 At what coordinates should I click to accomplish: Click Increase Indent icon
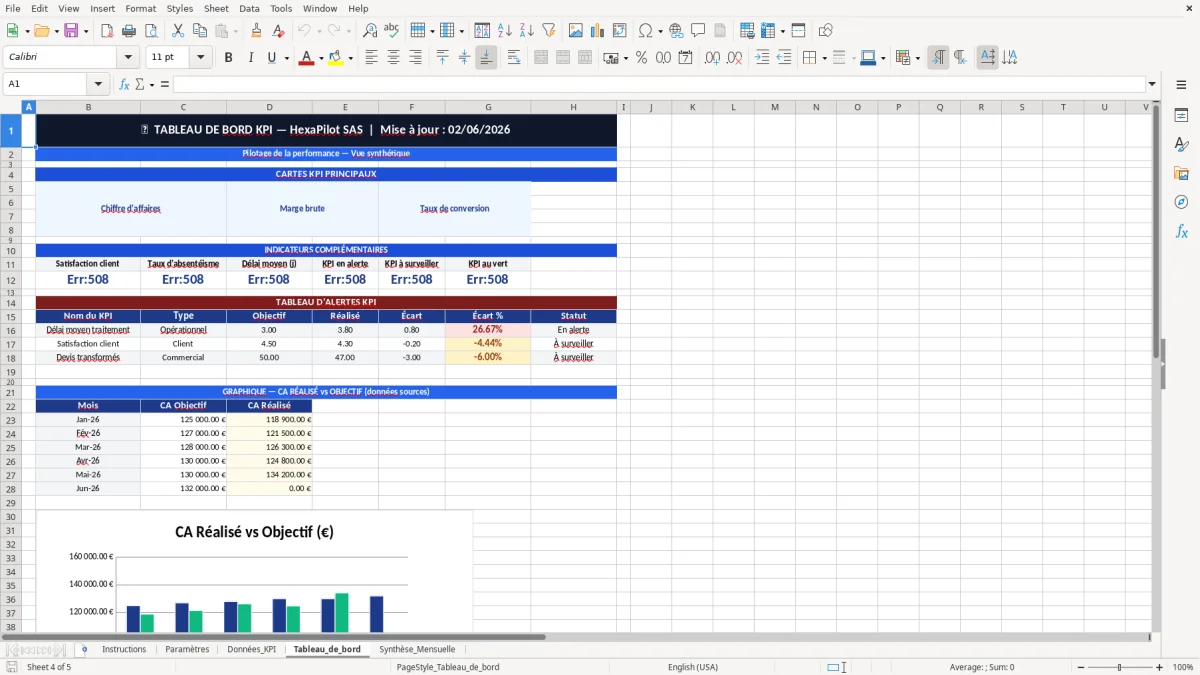762,58
